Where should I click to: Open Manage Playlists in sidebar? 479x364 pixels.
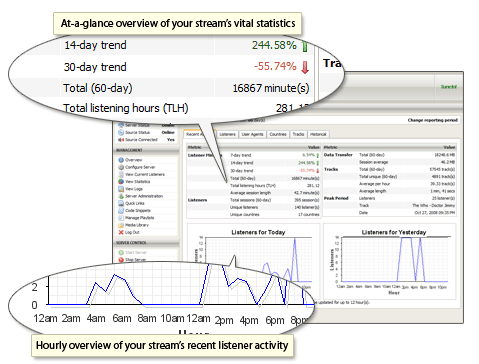(139, 218)
